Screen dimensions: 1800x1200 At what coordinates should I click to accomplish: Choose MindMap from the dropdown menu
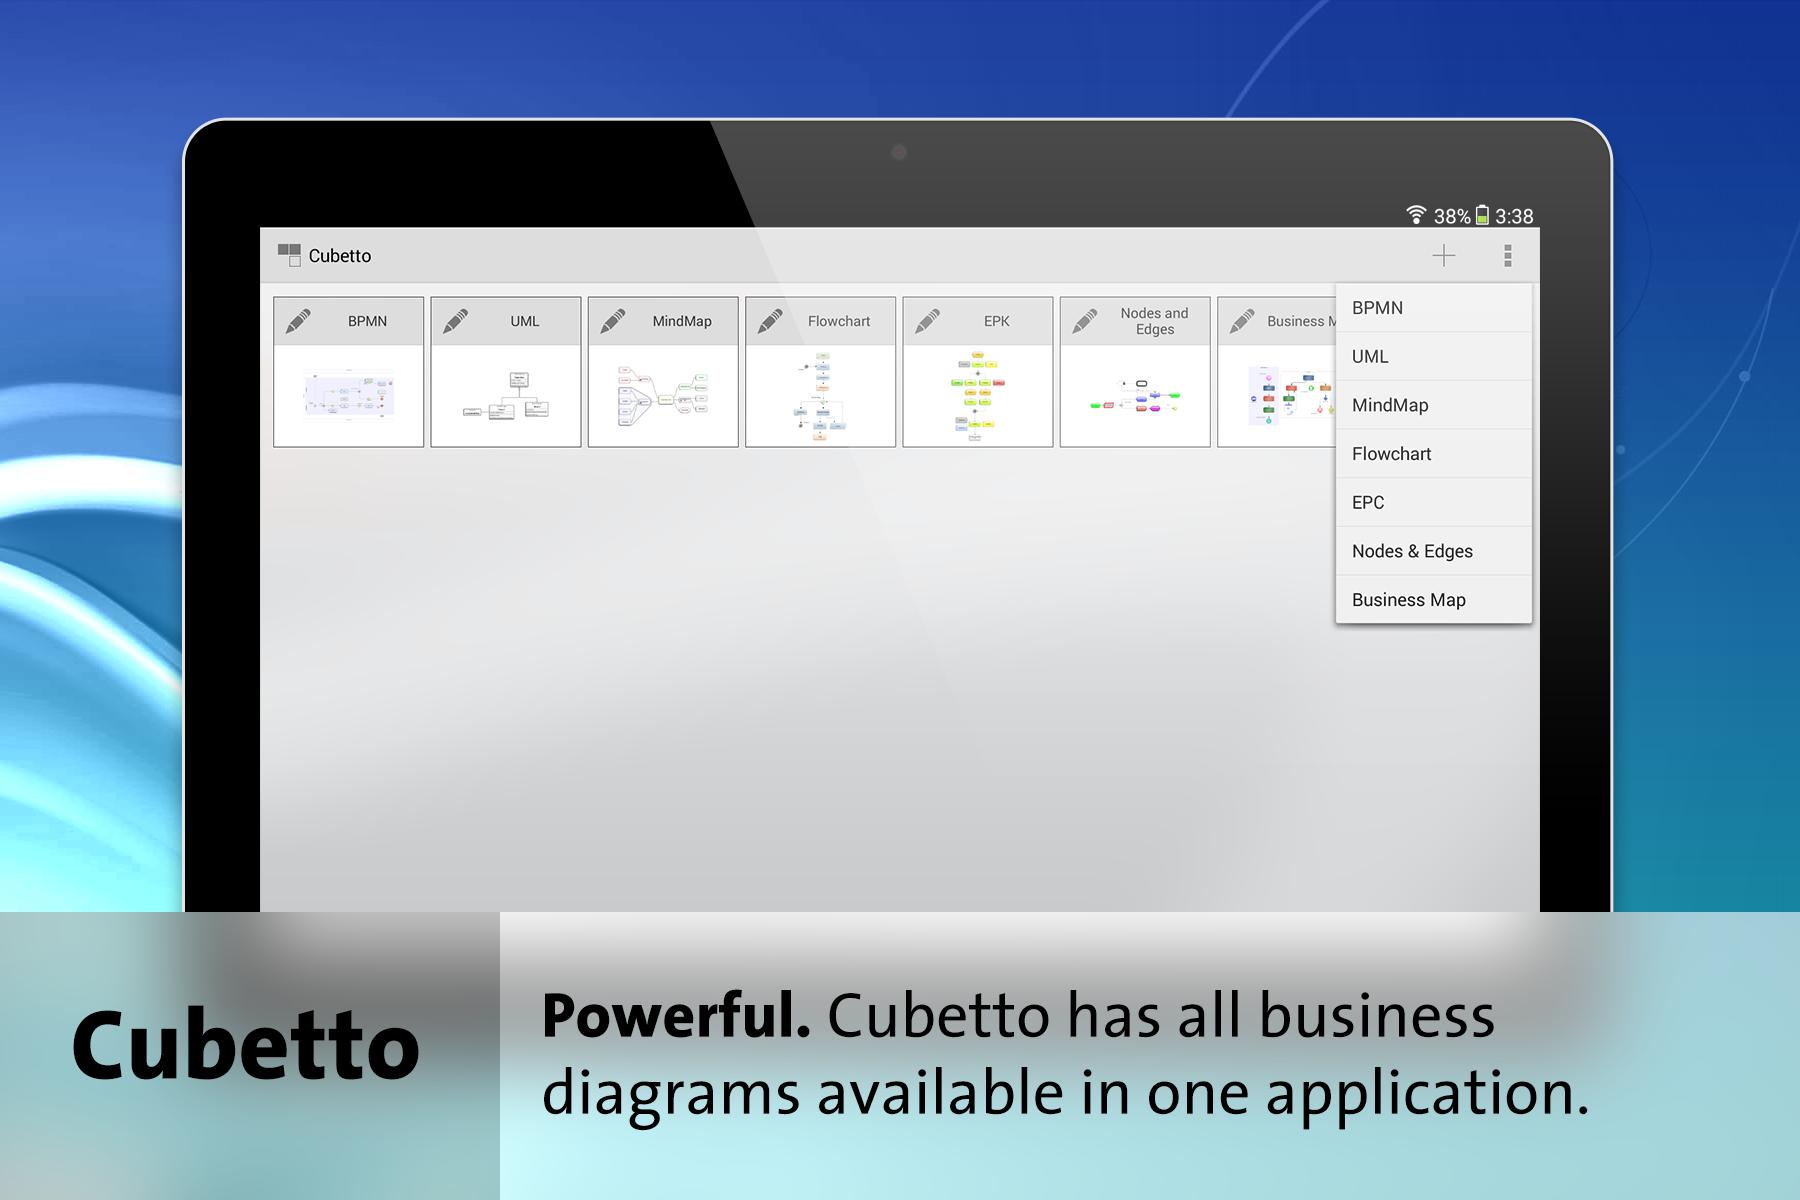click(x=1434, y=405)
